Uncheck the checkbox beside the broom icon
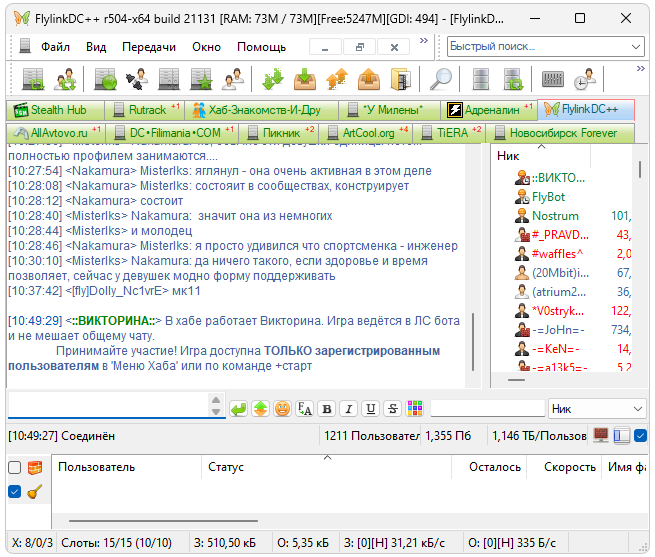 pos(14,491)
